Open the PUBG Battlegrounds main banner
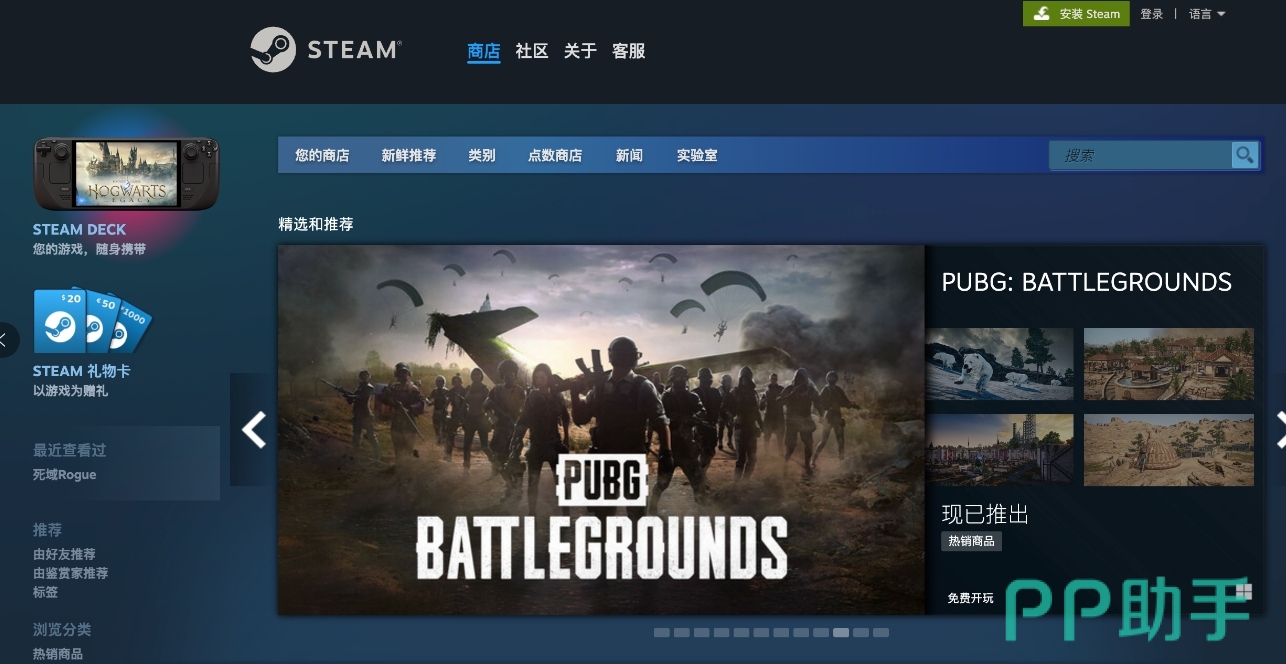This screenshot has height=664, width=1286. [601, 430]
